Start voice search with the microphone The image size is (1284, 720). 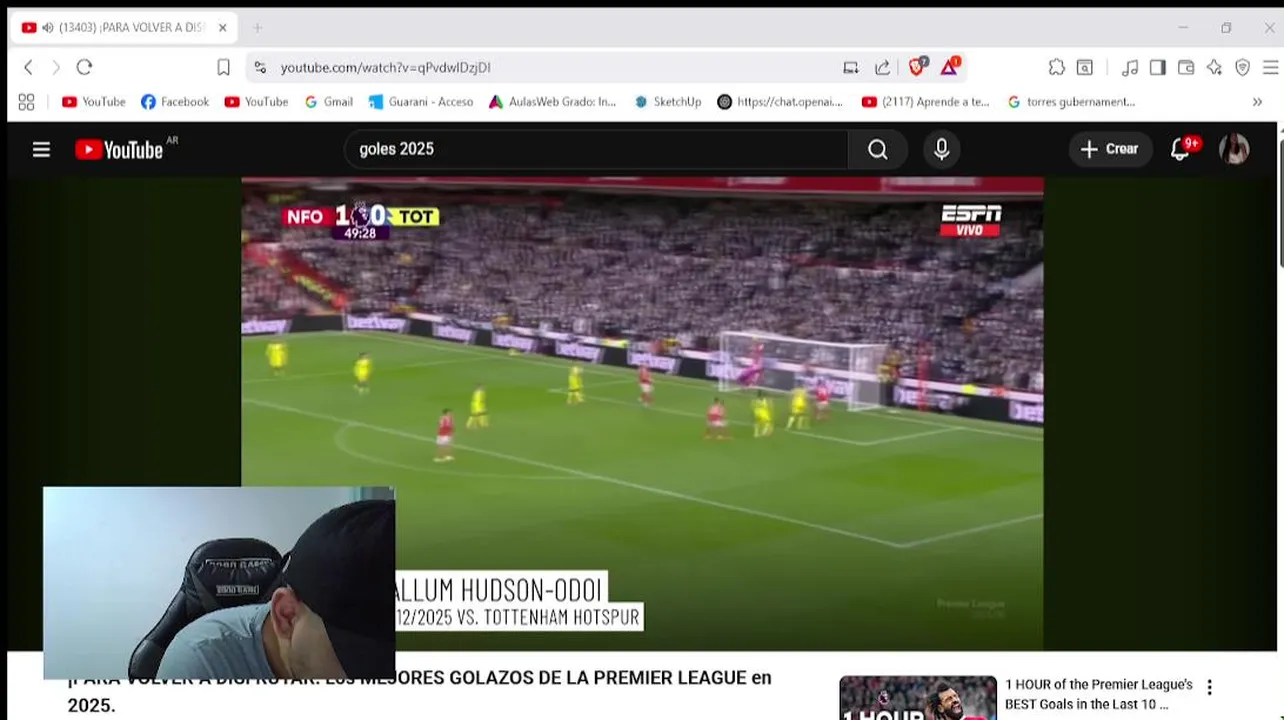(941, 149)
